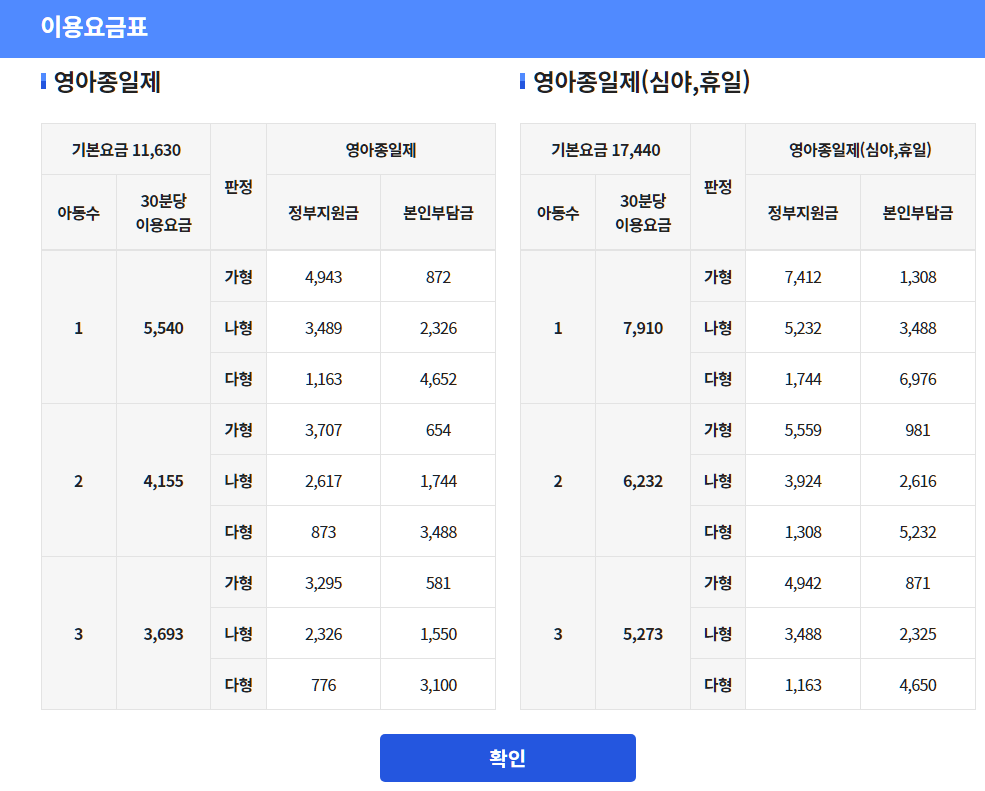Click the 5,540 fee per 30 minutes cell
985x791 pixels.
click(163, 327)
